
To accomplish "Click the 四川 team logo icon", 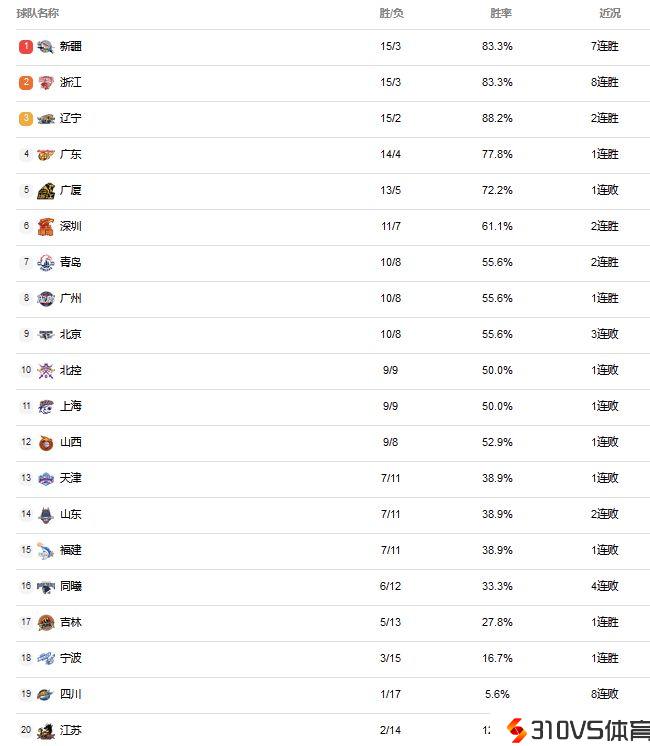I will point(46,695).
